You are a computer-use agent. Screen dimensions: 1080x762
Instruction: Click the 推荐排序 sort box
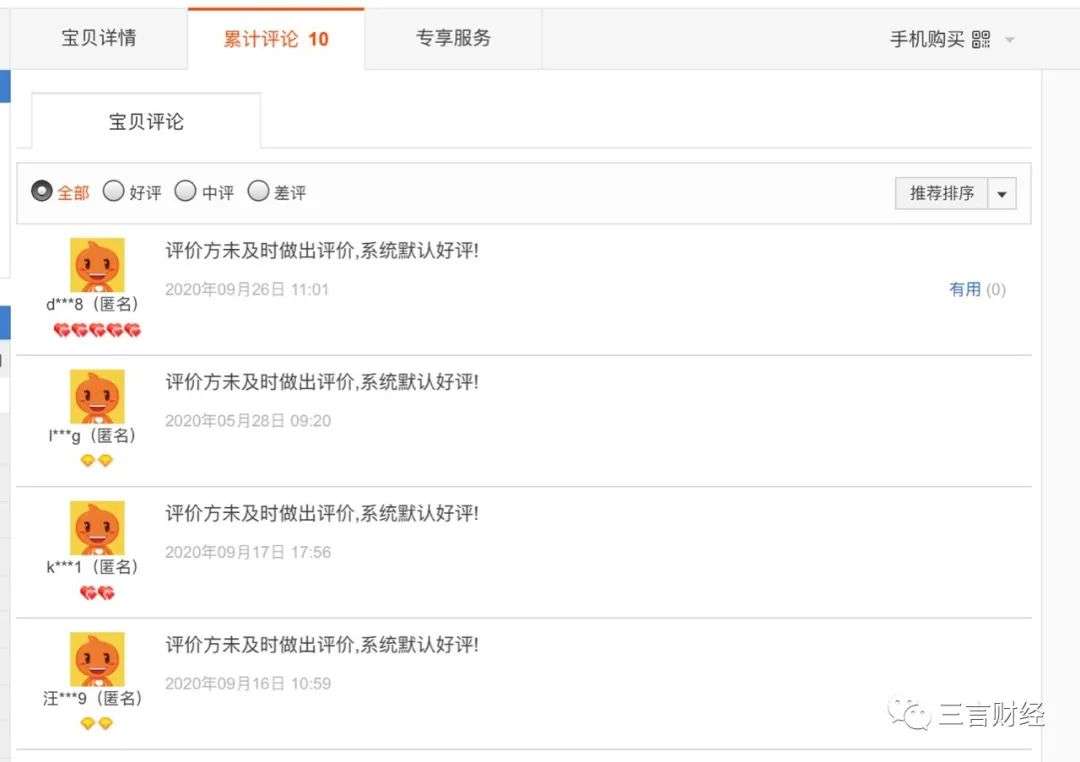pos(942,194)
